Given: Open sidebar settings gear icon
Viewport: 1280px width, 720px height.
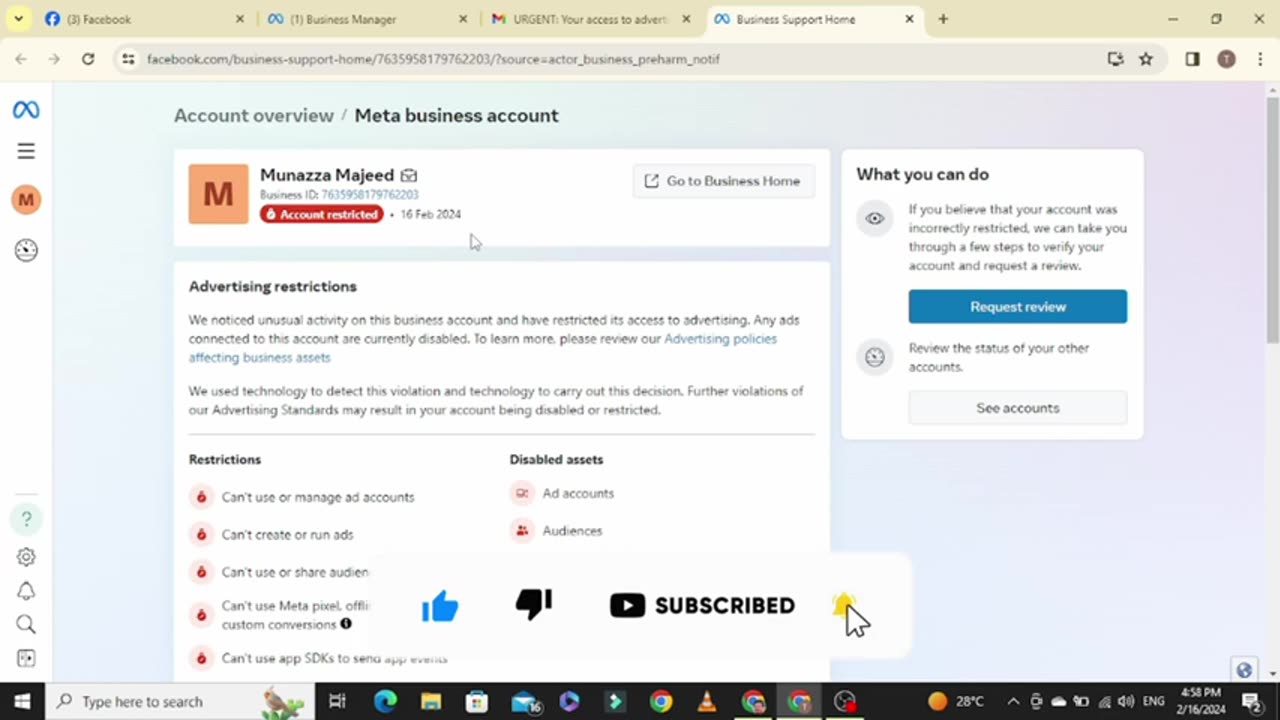Looking at the screenshot, I should pos(26,557).
